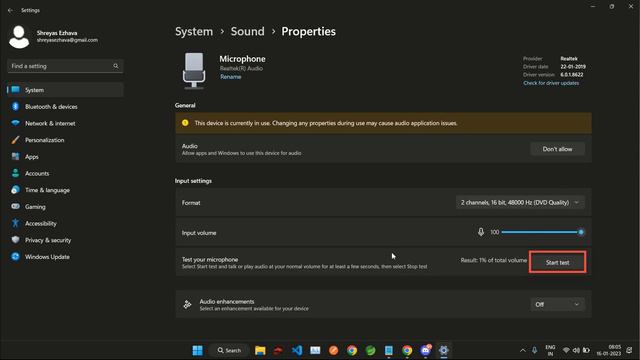Check for driver updates
The image size is (640, 360).
coord(551,83)
